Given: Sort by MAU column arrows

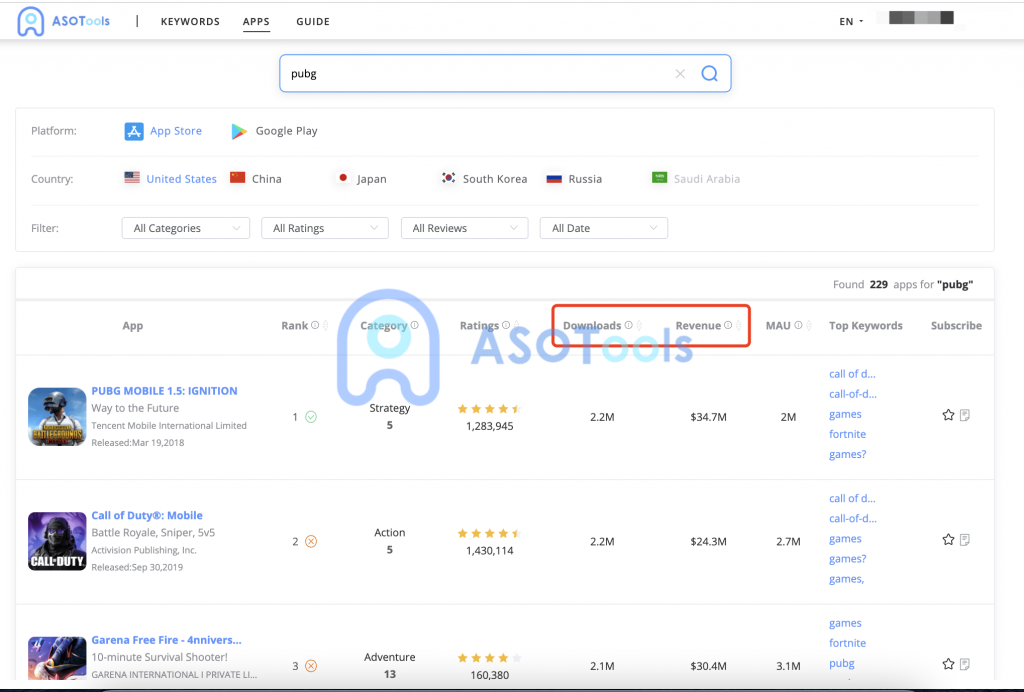Looking at the screenshot, I should [808, 326].
